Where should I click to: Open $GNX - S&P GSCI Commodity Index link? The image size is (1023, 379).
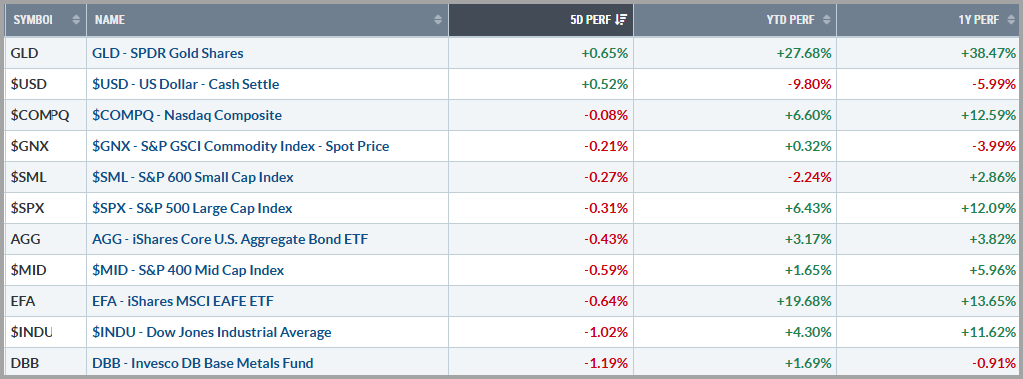(x=241, y=146)
